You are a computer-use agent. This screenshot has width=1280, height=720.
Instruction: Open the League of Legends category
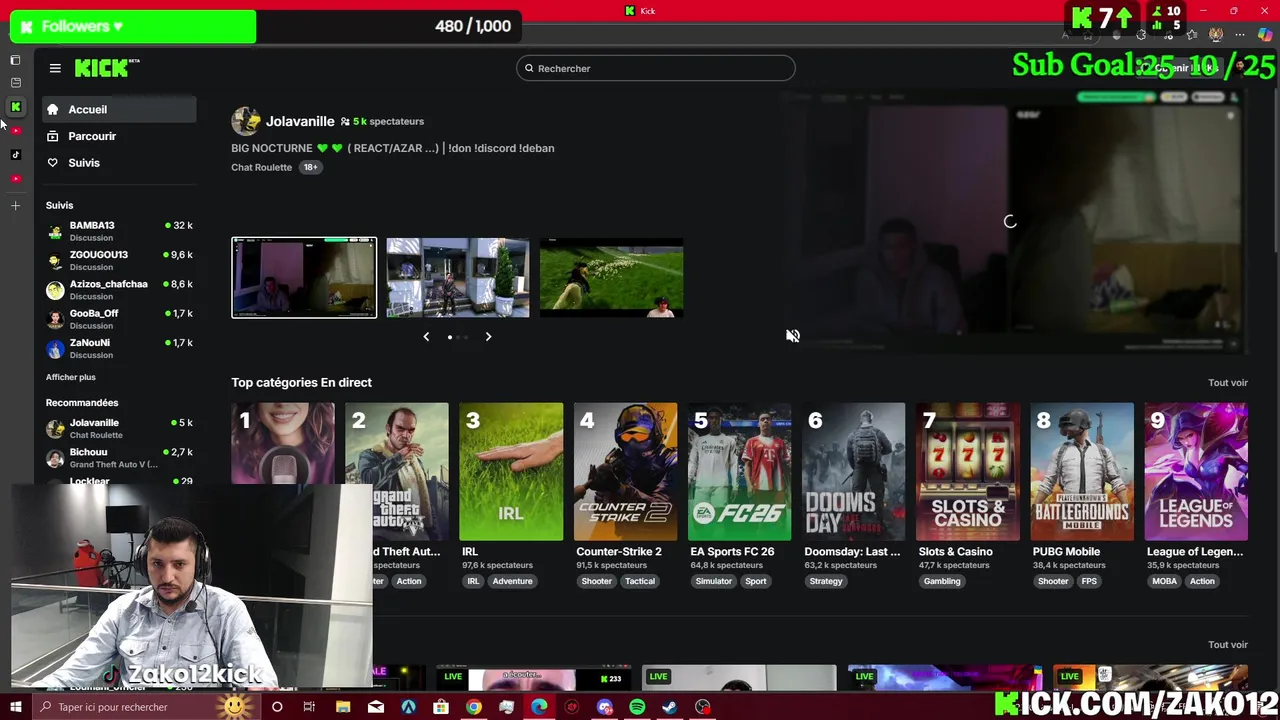tap(1195, 471)
